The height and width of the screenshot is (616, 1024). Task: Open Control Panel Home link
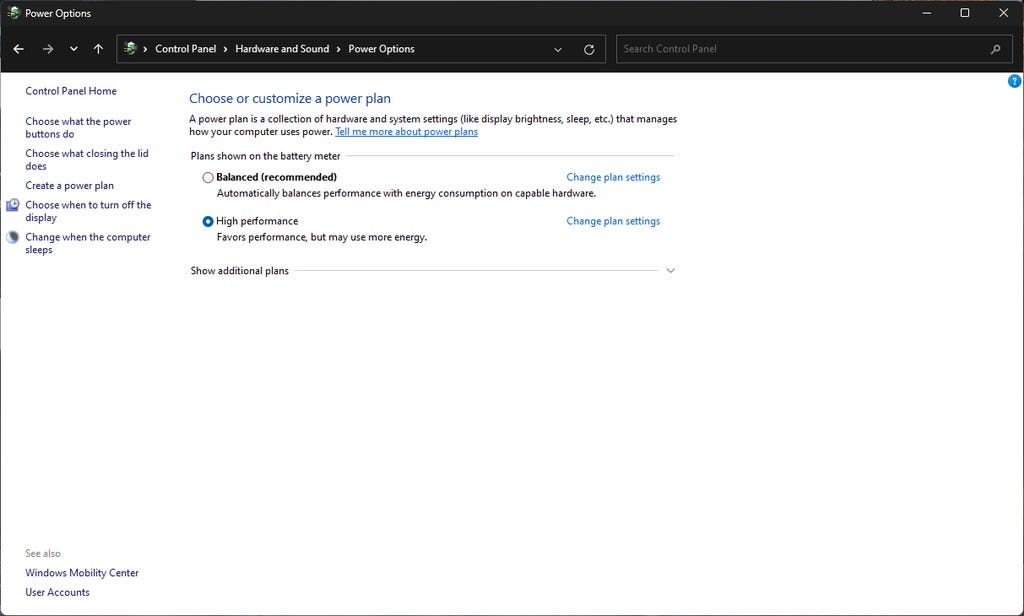pyautogui.click(x=71, y=91)
